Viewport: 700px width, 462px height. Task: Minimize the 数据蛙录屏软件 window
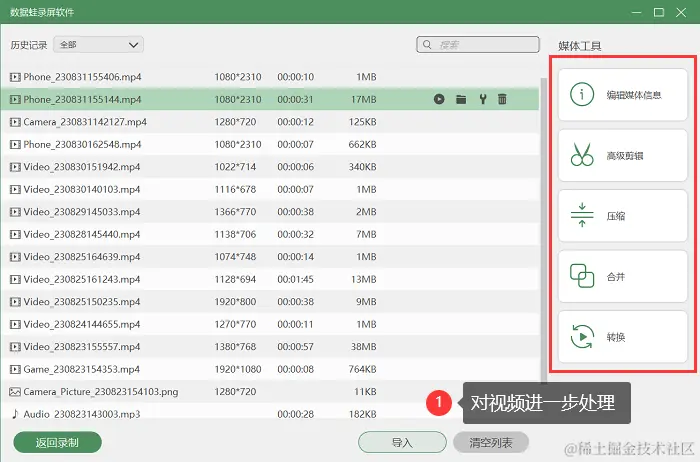pos(637,12)
